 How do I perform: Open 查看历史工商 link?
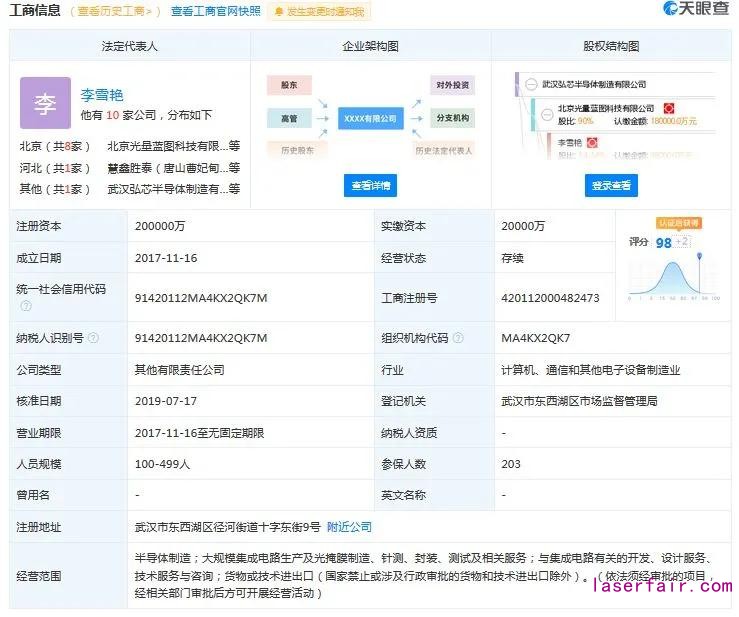[117, 11]
